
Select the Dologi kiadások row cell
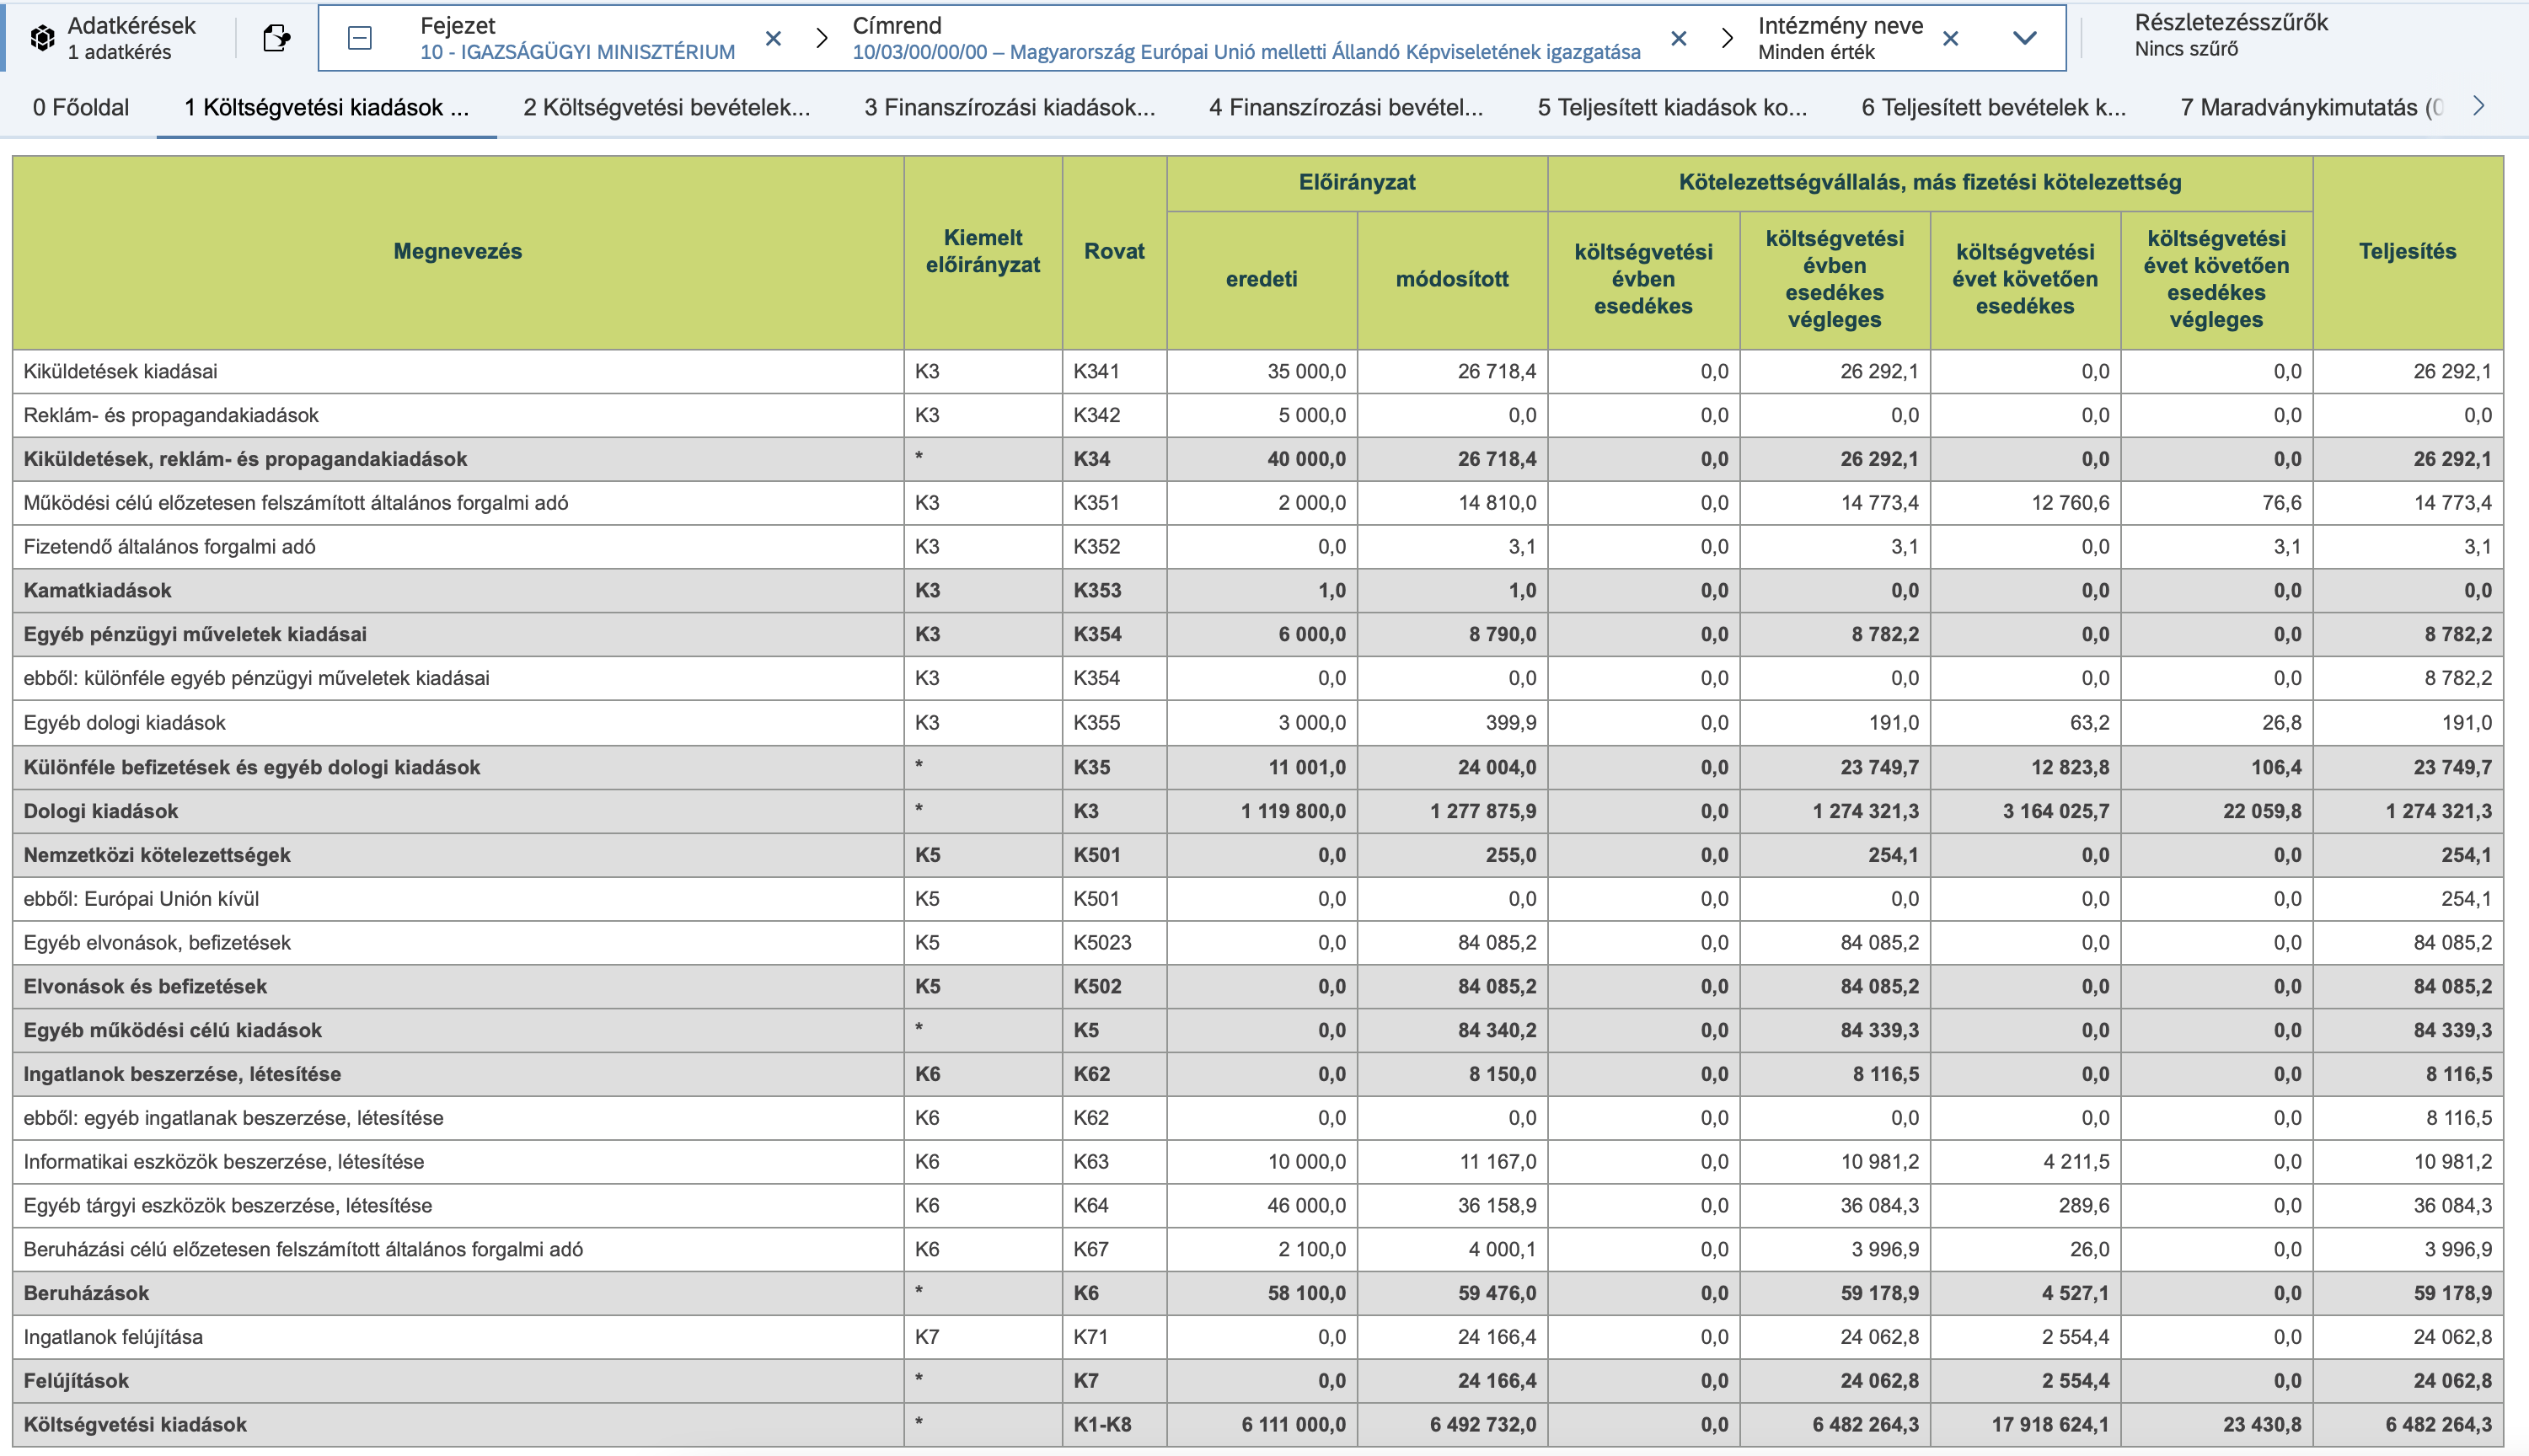click(101, 811)
